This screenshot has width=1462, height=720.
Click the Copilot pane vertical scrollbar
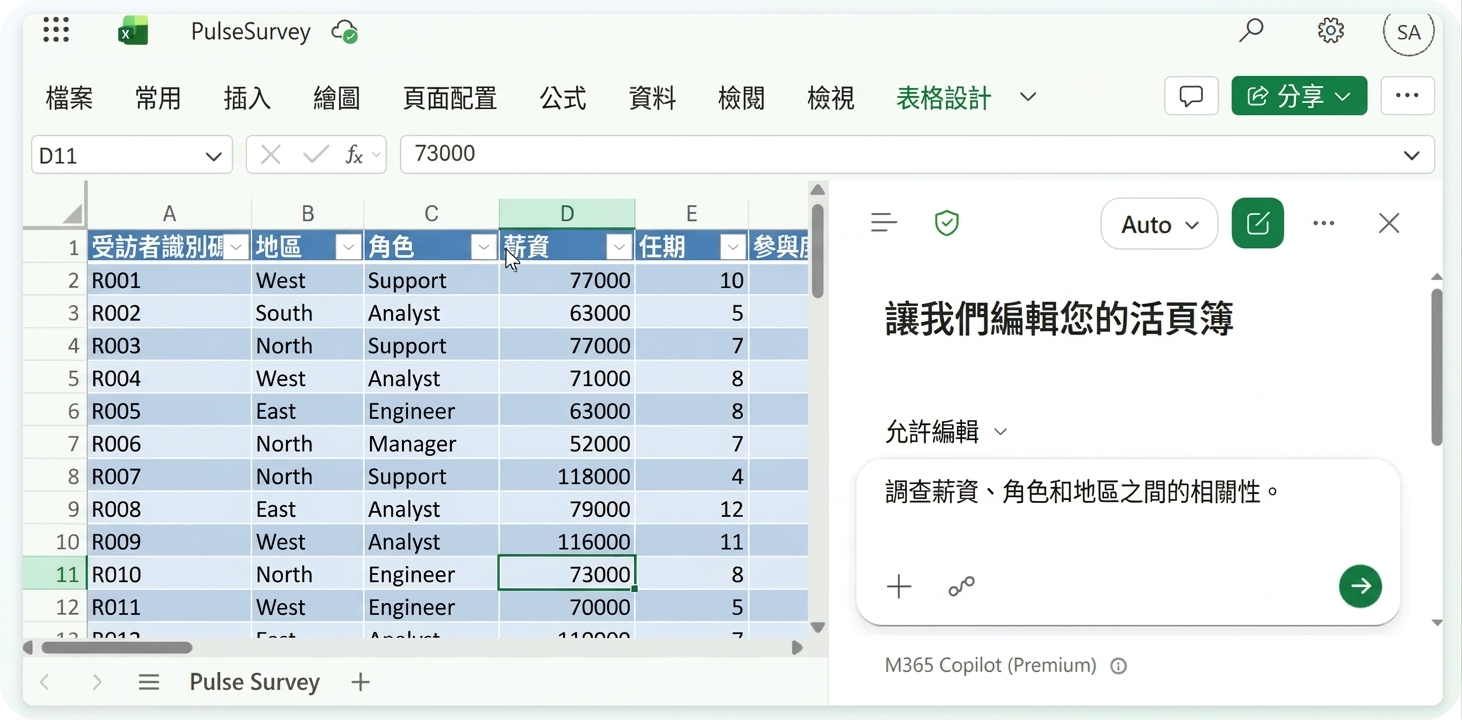point(1437,367)
